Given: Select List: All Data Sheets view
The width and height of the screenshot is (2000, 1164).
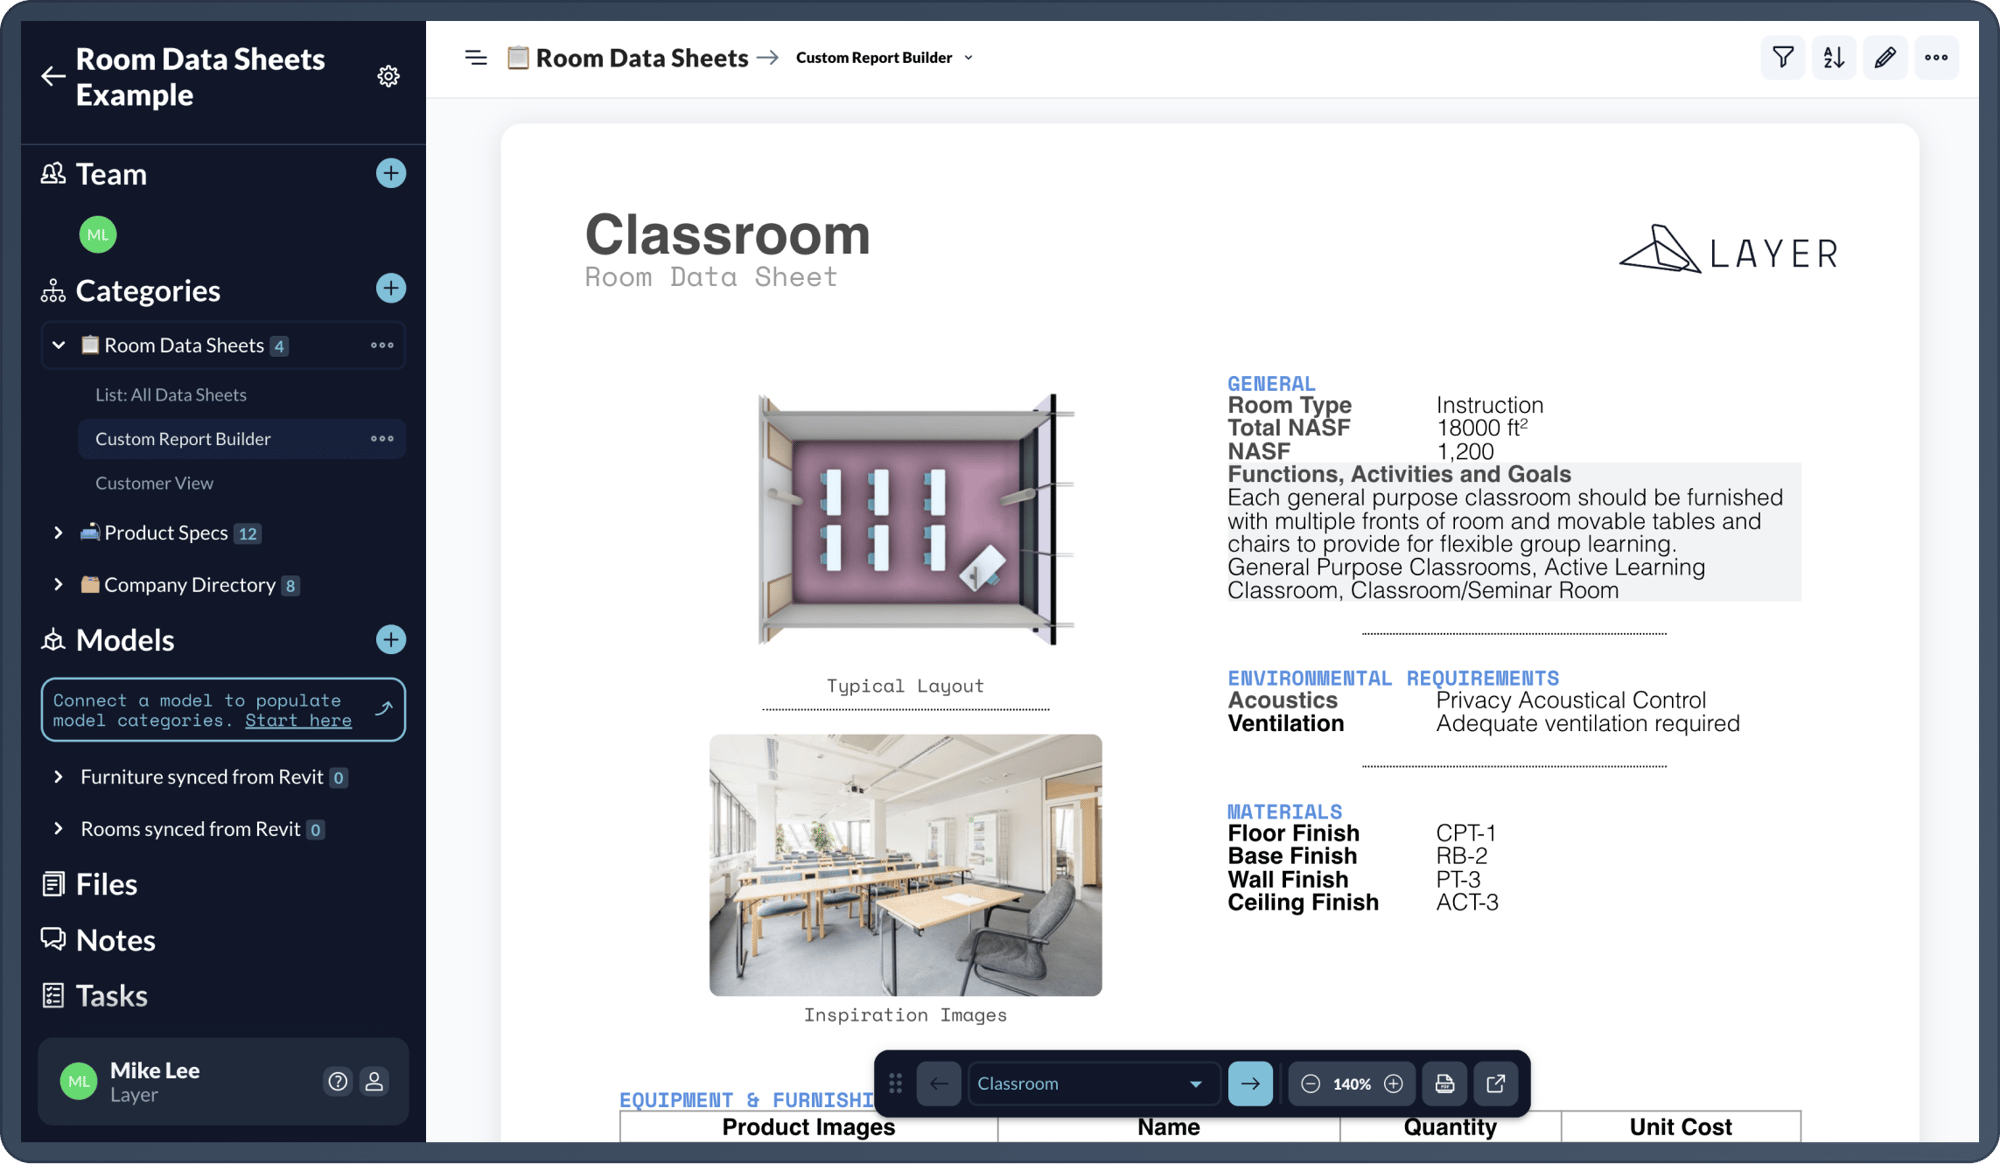Looking at the screenshot, I should (171, 395).
